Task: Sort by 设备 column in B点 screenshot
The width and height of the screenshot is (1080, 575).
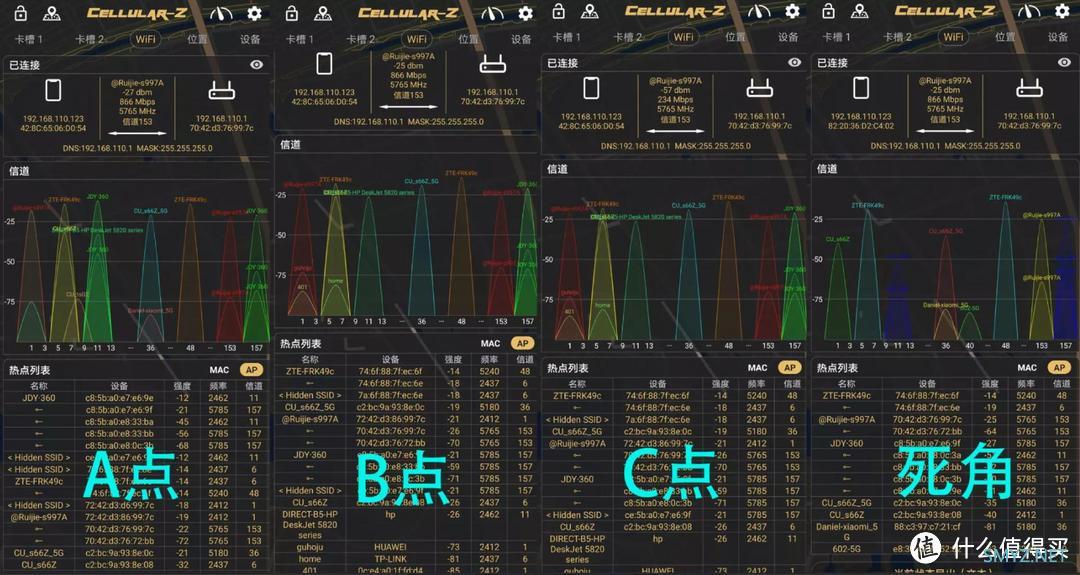Action: (x=391, y=359)
